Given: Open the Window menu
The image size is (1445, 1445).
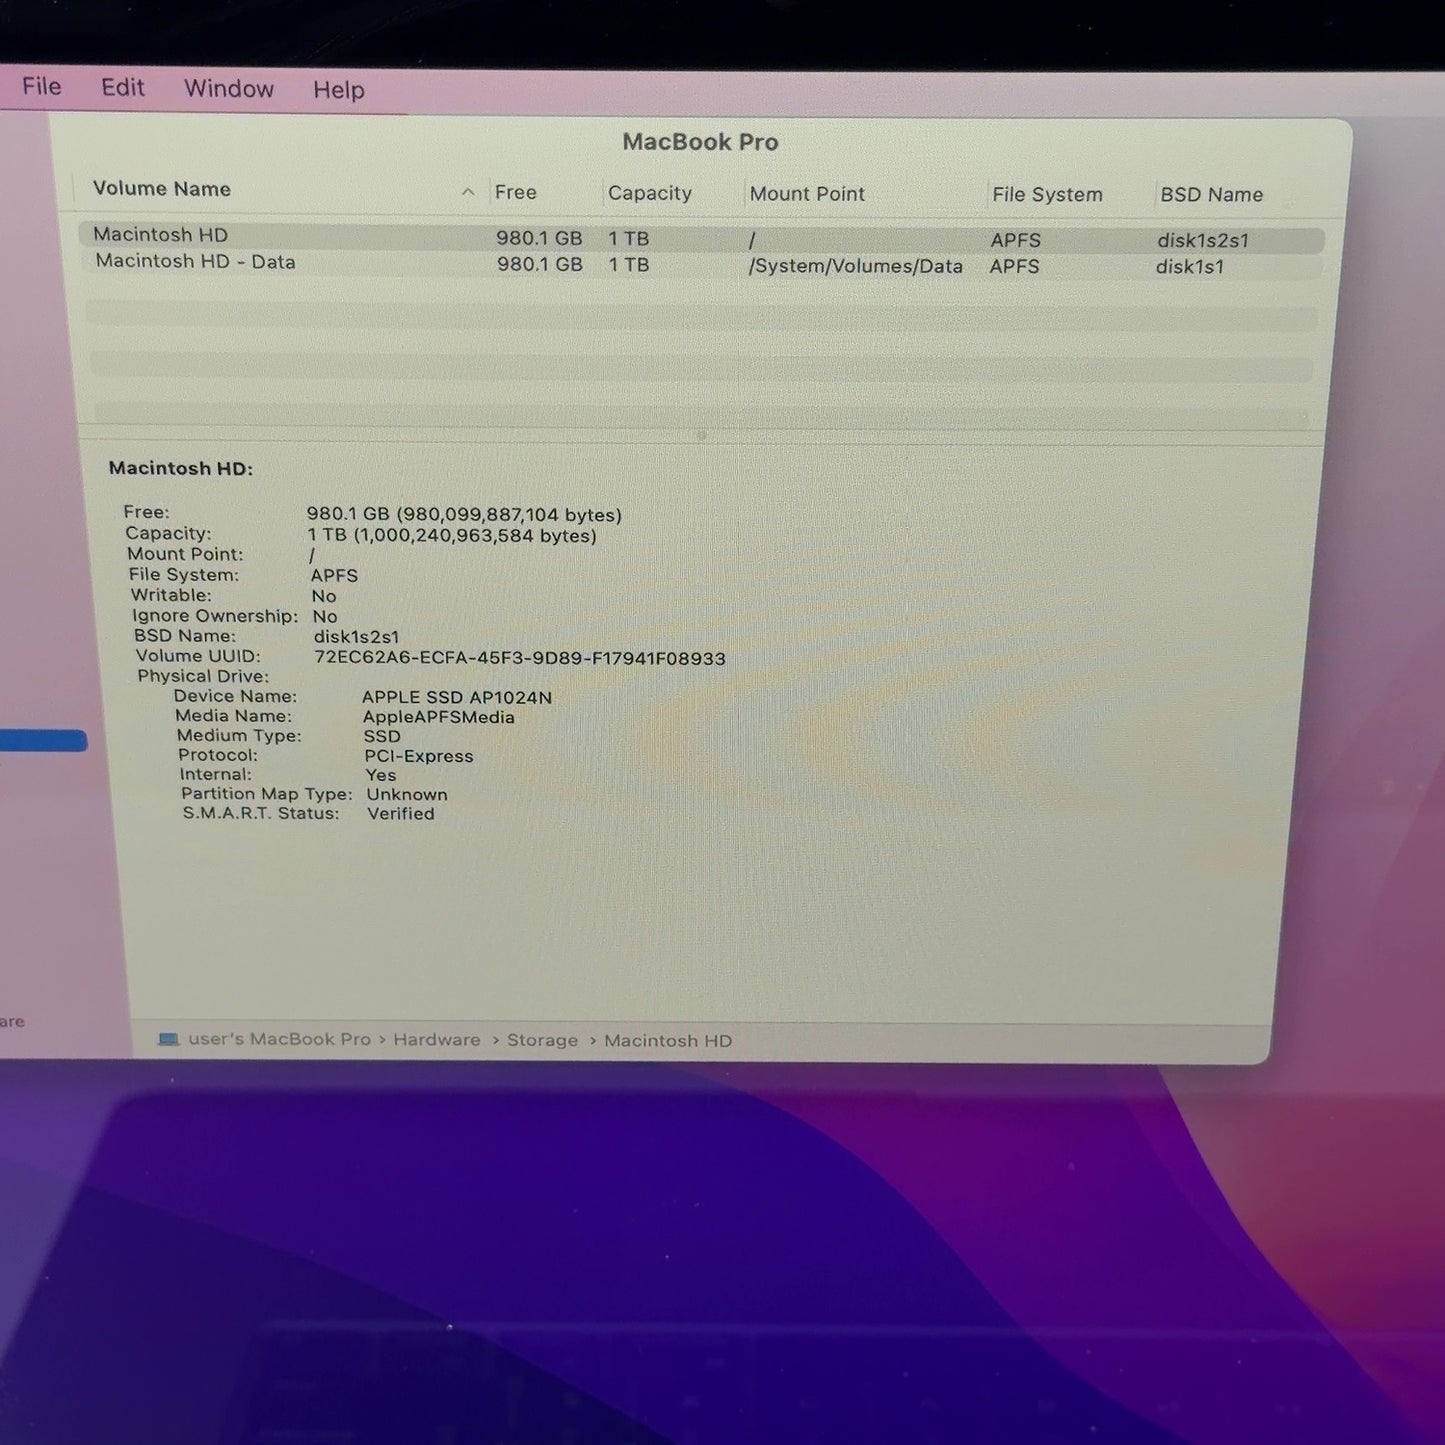Looking at the screenshot, I should [x=229, y=89].
